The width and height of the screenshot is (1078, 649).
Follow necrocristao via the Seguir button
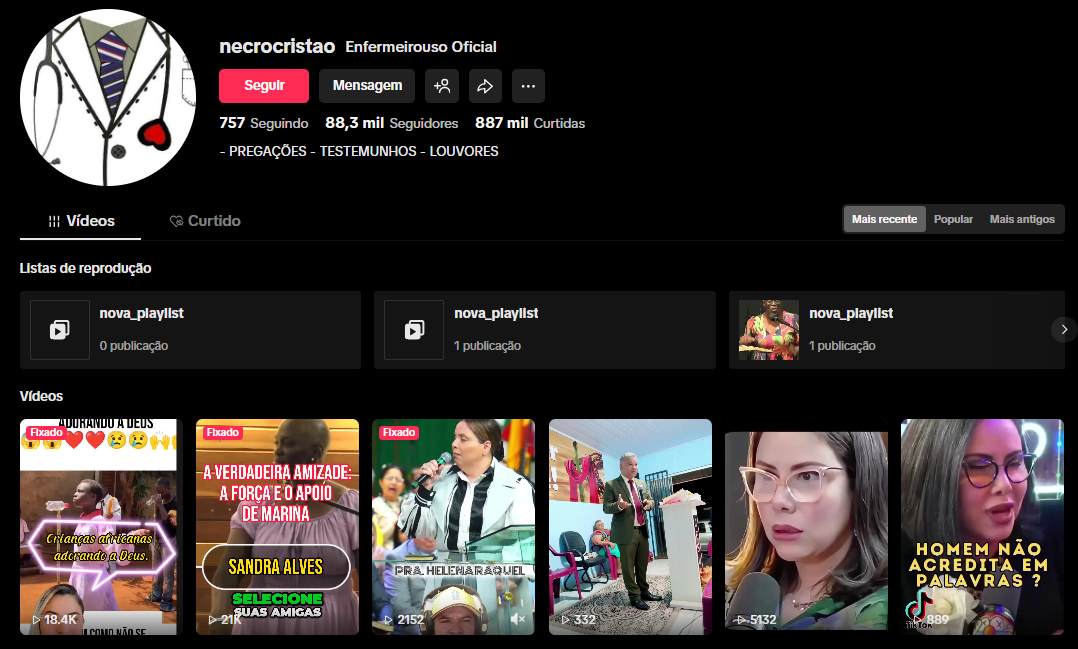pos(264,86)
